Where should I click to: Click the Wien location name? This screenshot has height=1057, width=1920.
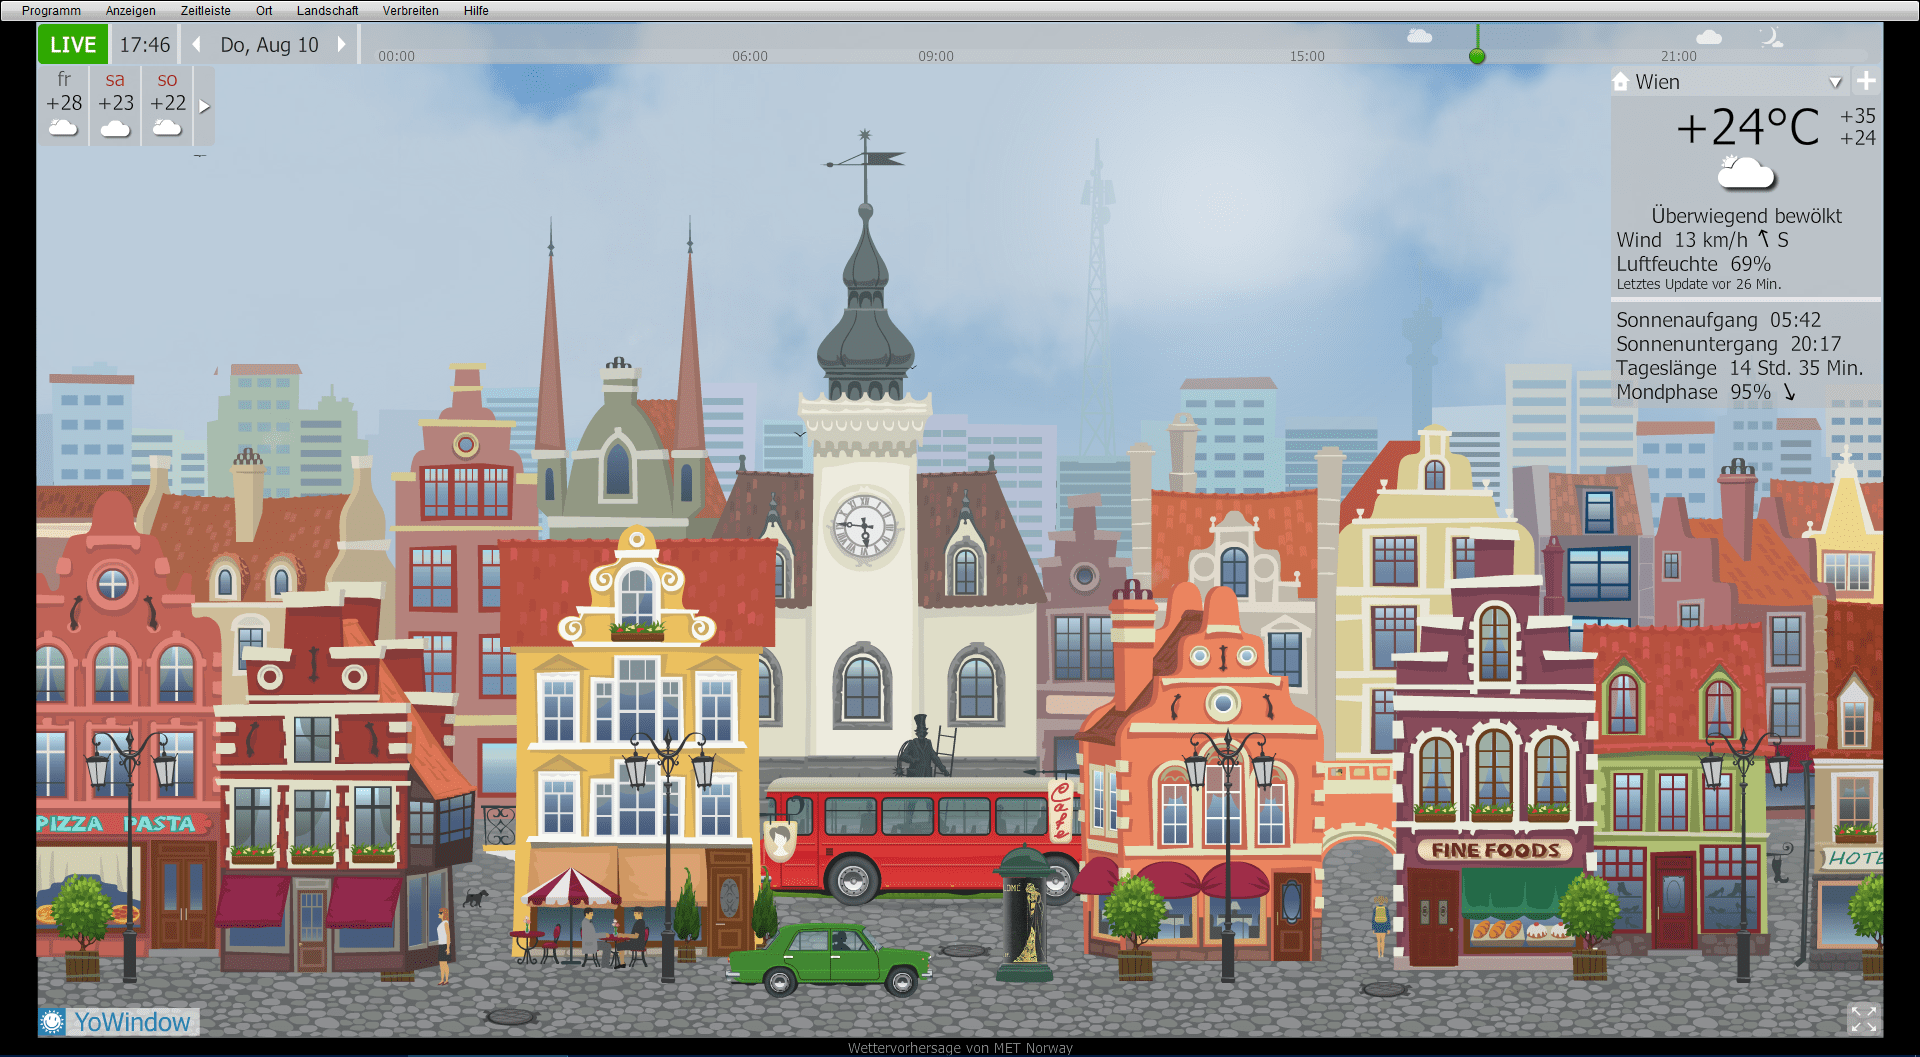(x=1657, y=82)
